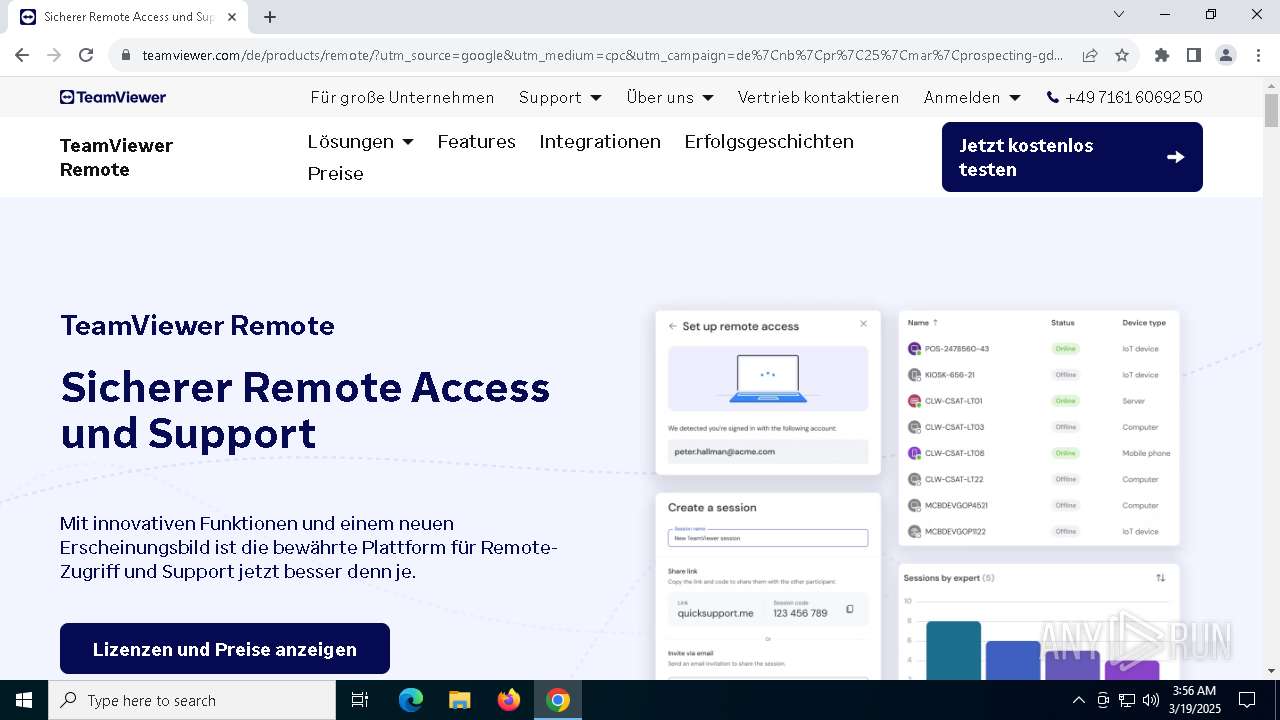Expand the Anmelden dropdown

pyautogui.click(x=972, y=97)
